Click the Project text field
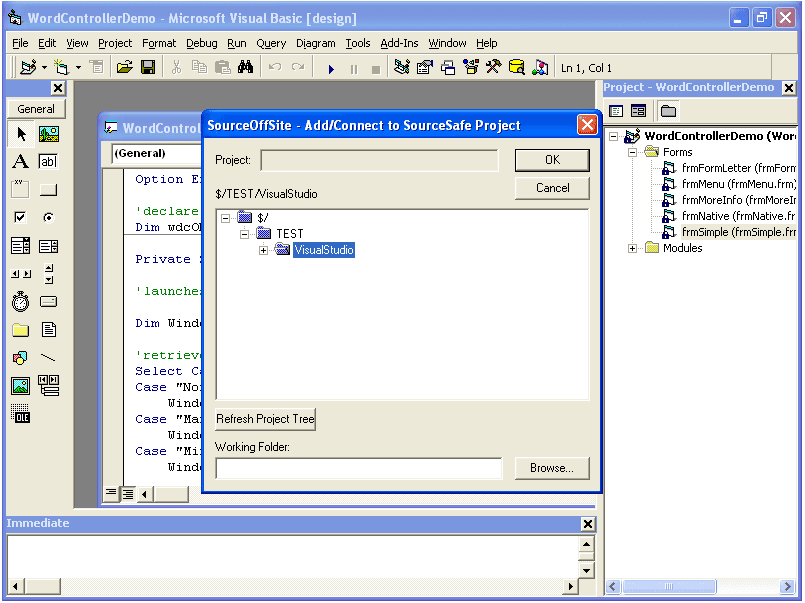This screenshot has width=805, height=603. click(379, 160)
